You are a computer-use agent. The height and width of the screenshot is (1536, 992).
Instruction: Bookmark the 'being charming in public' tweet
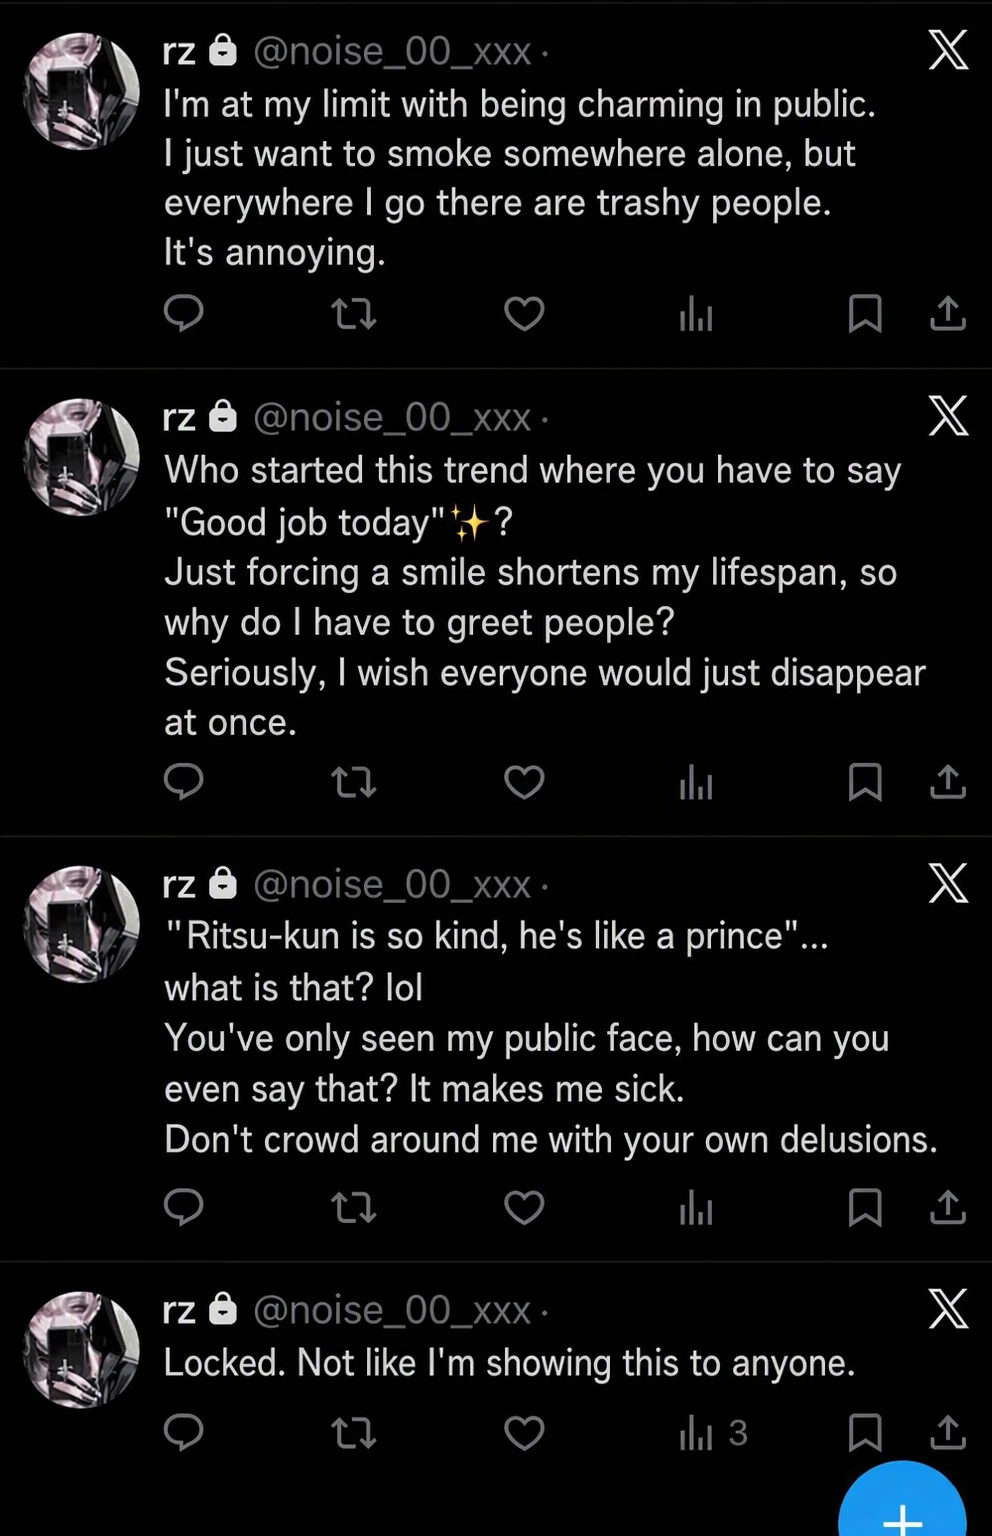(x=865, y=314)
